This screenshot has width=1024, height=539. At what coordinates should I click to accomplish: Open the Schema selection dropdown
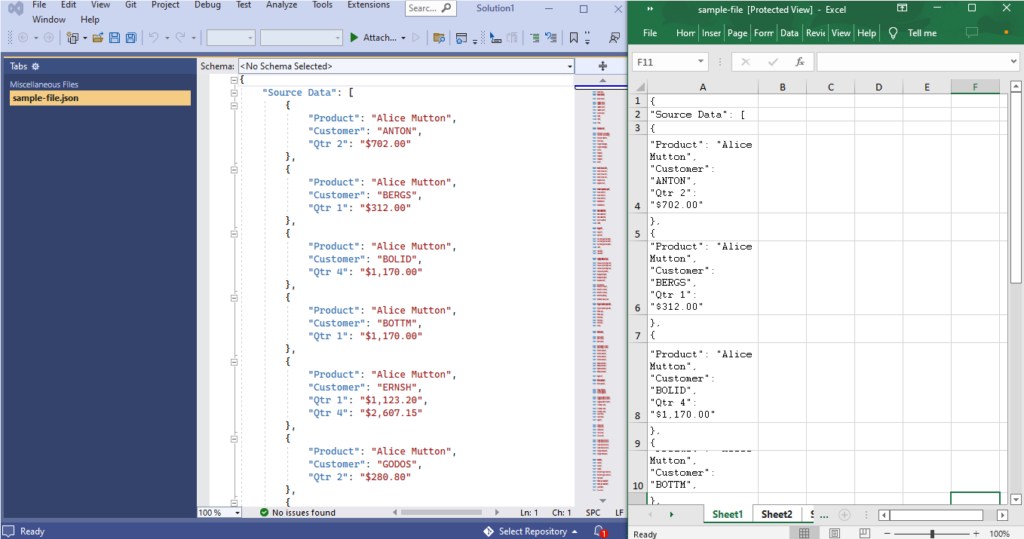click(569, 66)
